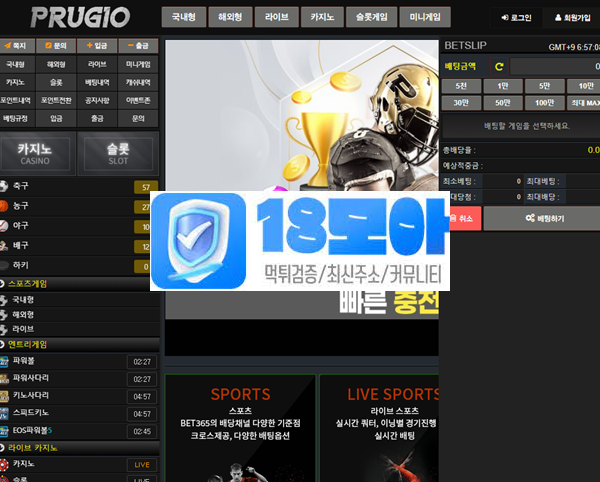Open the SPORTS 스포츠 promo card

point(240,428)
